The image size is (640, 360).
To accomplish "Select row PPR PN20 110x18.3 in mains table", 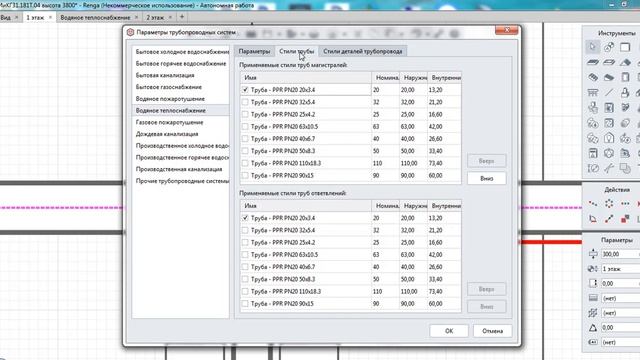I will (x=351, y=163).
